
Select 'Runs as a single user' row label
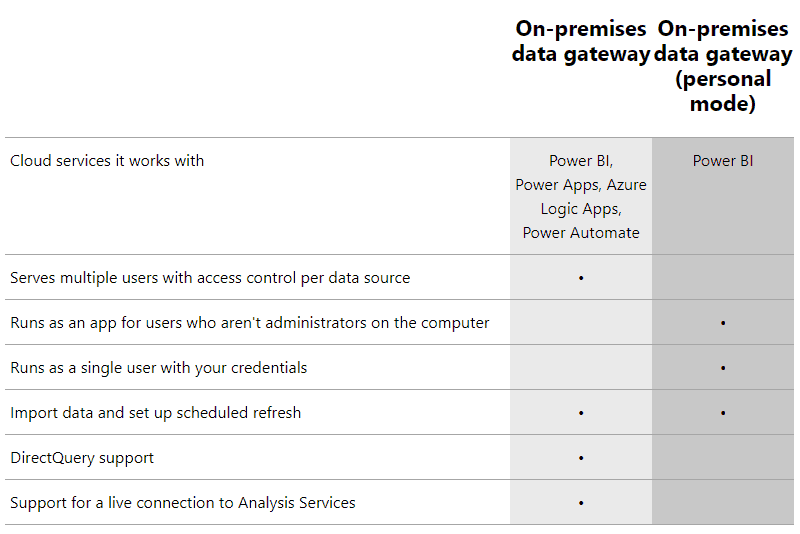pyautogui.click(x=159, y=368)
